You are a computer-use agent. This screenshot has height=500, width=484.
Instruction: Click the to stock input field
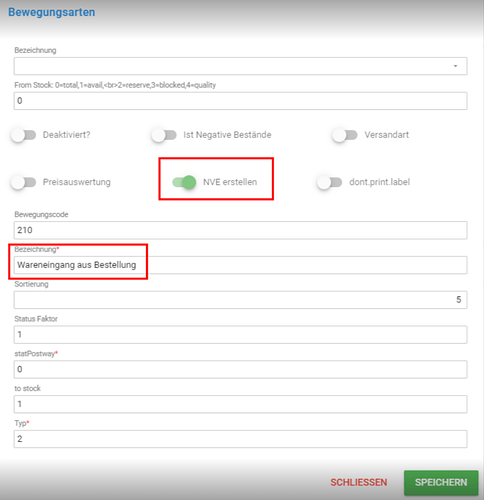[240, 404]
